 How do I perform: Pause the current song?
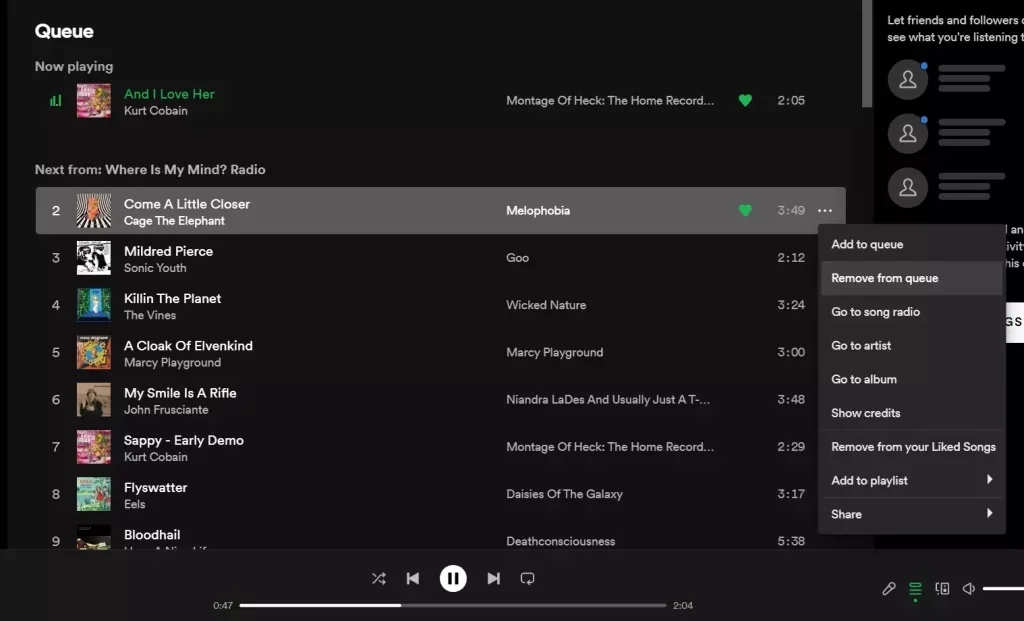[453, 579]
